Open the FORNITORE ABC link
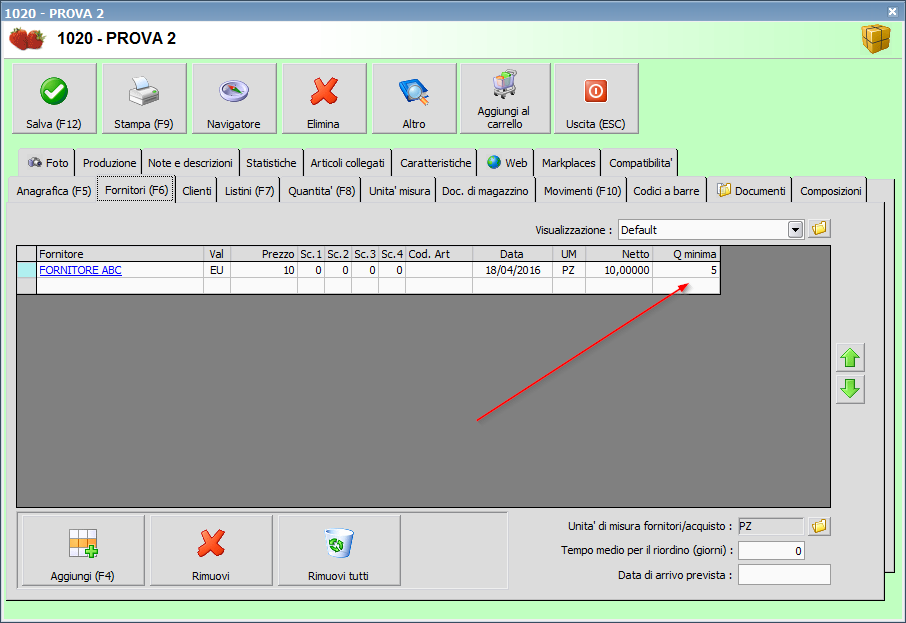 (80, 270)
